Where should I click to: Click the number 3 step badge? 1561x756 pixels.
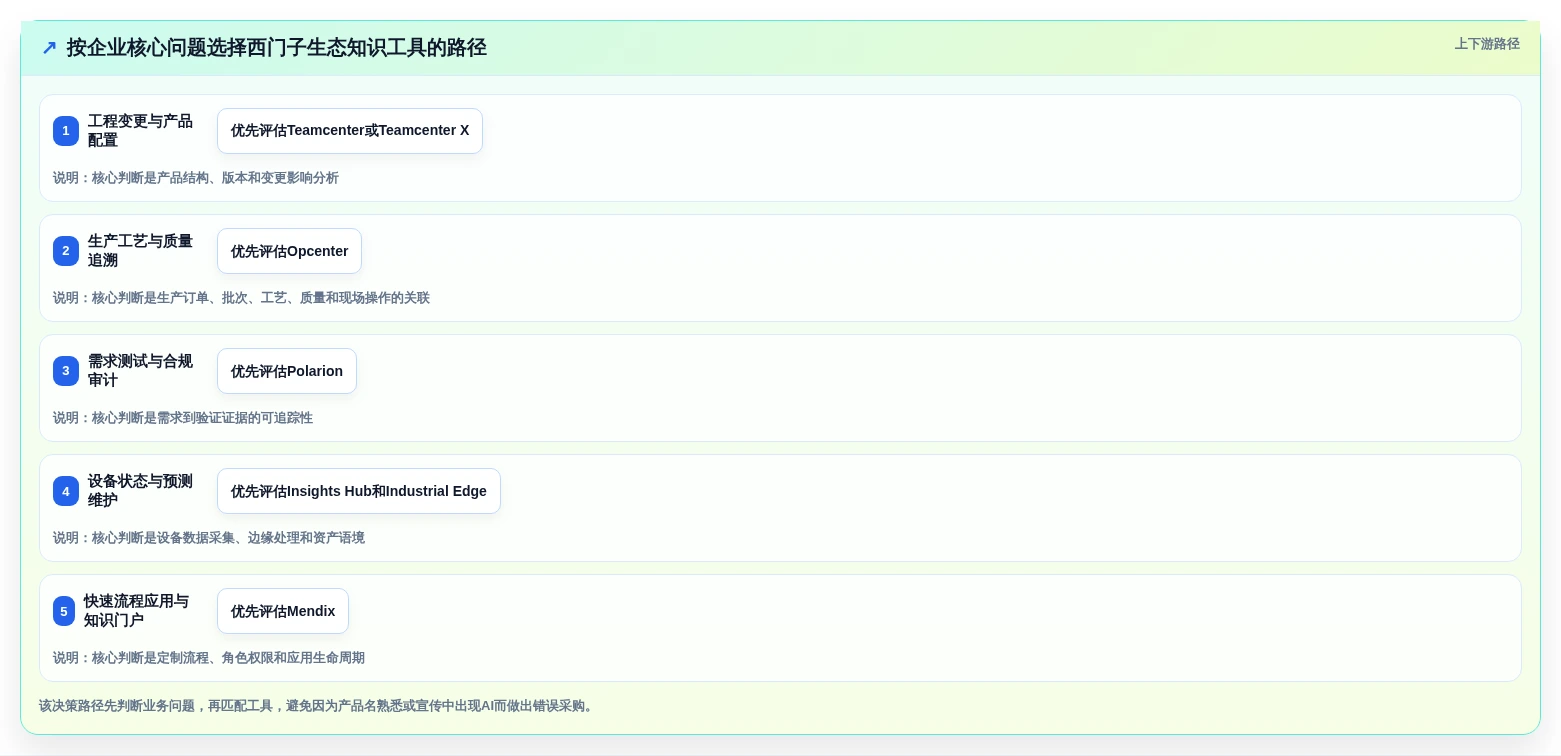coord(66,371)
